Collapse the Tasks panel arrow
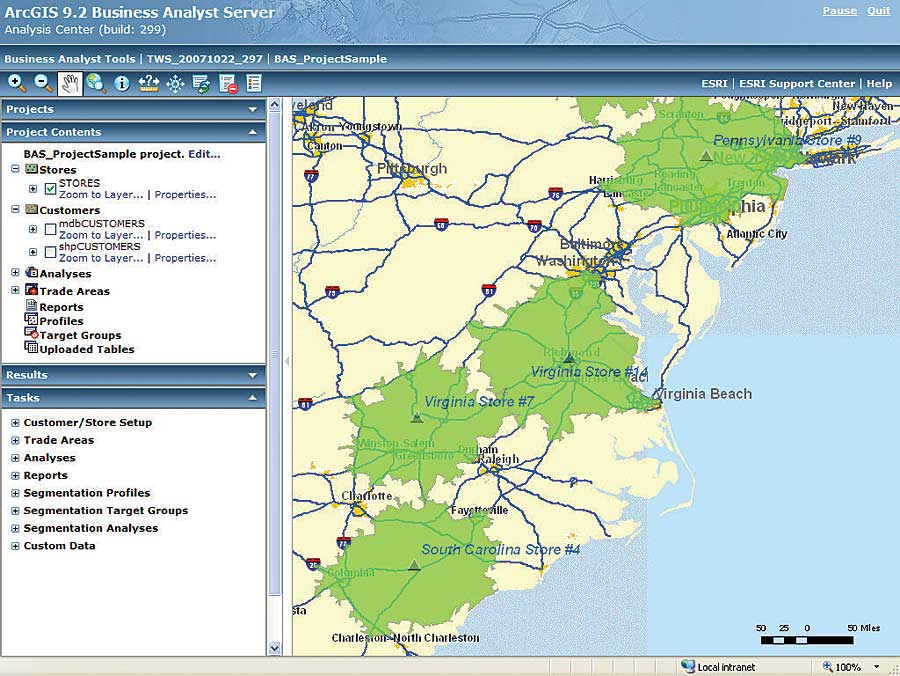This screenshot has width=900, height=676. (253, 398)
